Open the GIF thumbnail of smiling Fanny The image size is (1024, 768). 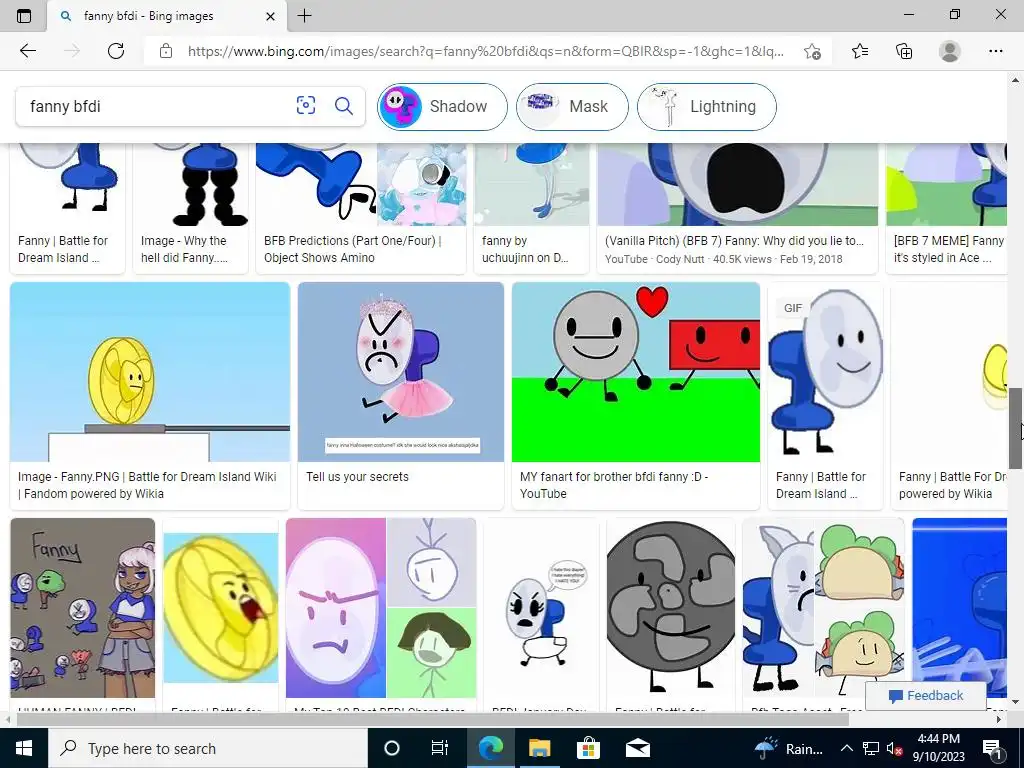825,372
